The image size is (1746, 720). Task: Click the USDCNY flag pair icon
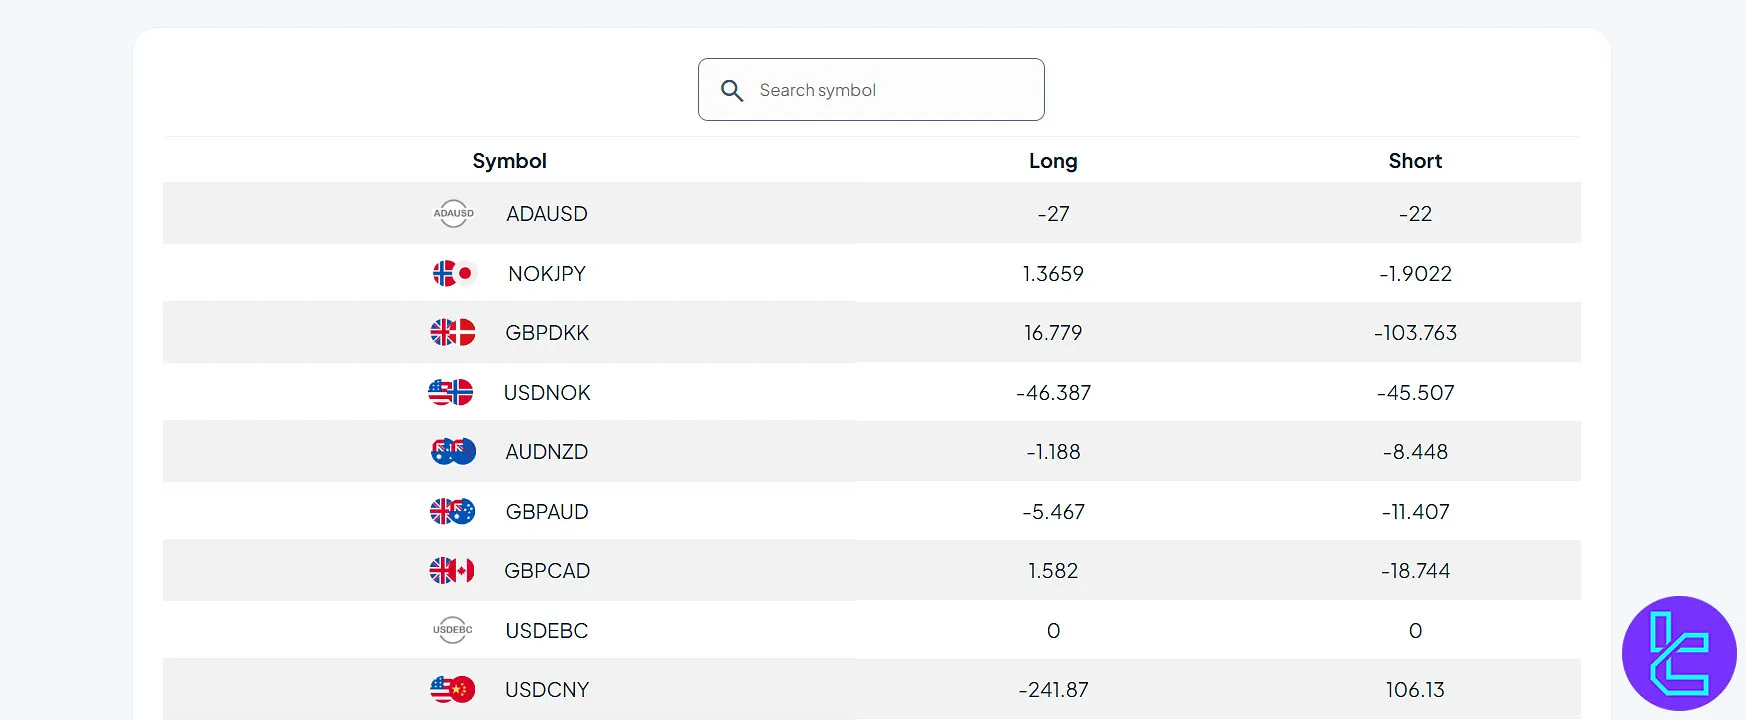click(x=453, y=689)
